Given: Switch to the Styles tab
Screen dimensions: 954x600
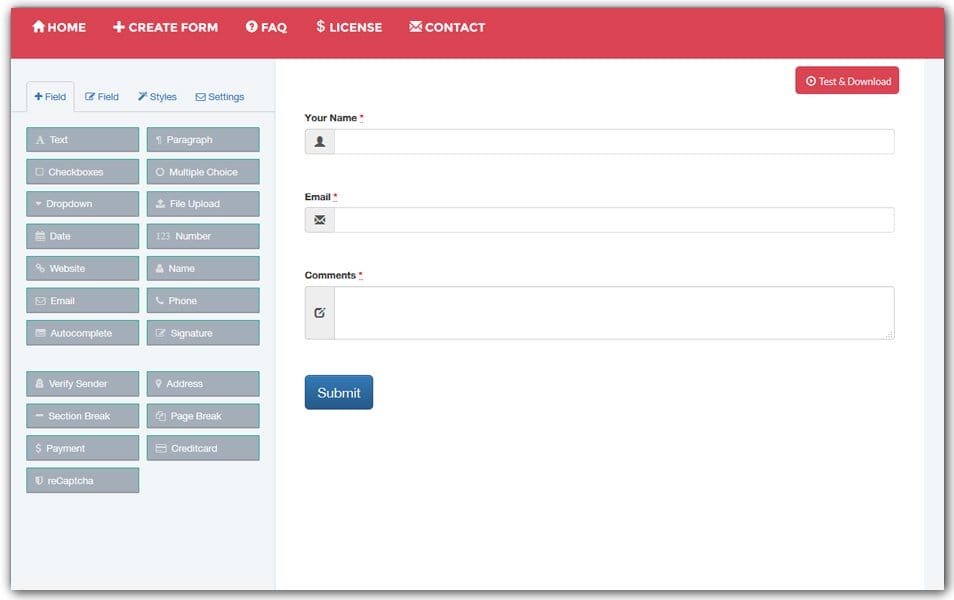Looking at the screenshot, I should tap(156, 96).
